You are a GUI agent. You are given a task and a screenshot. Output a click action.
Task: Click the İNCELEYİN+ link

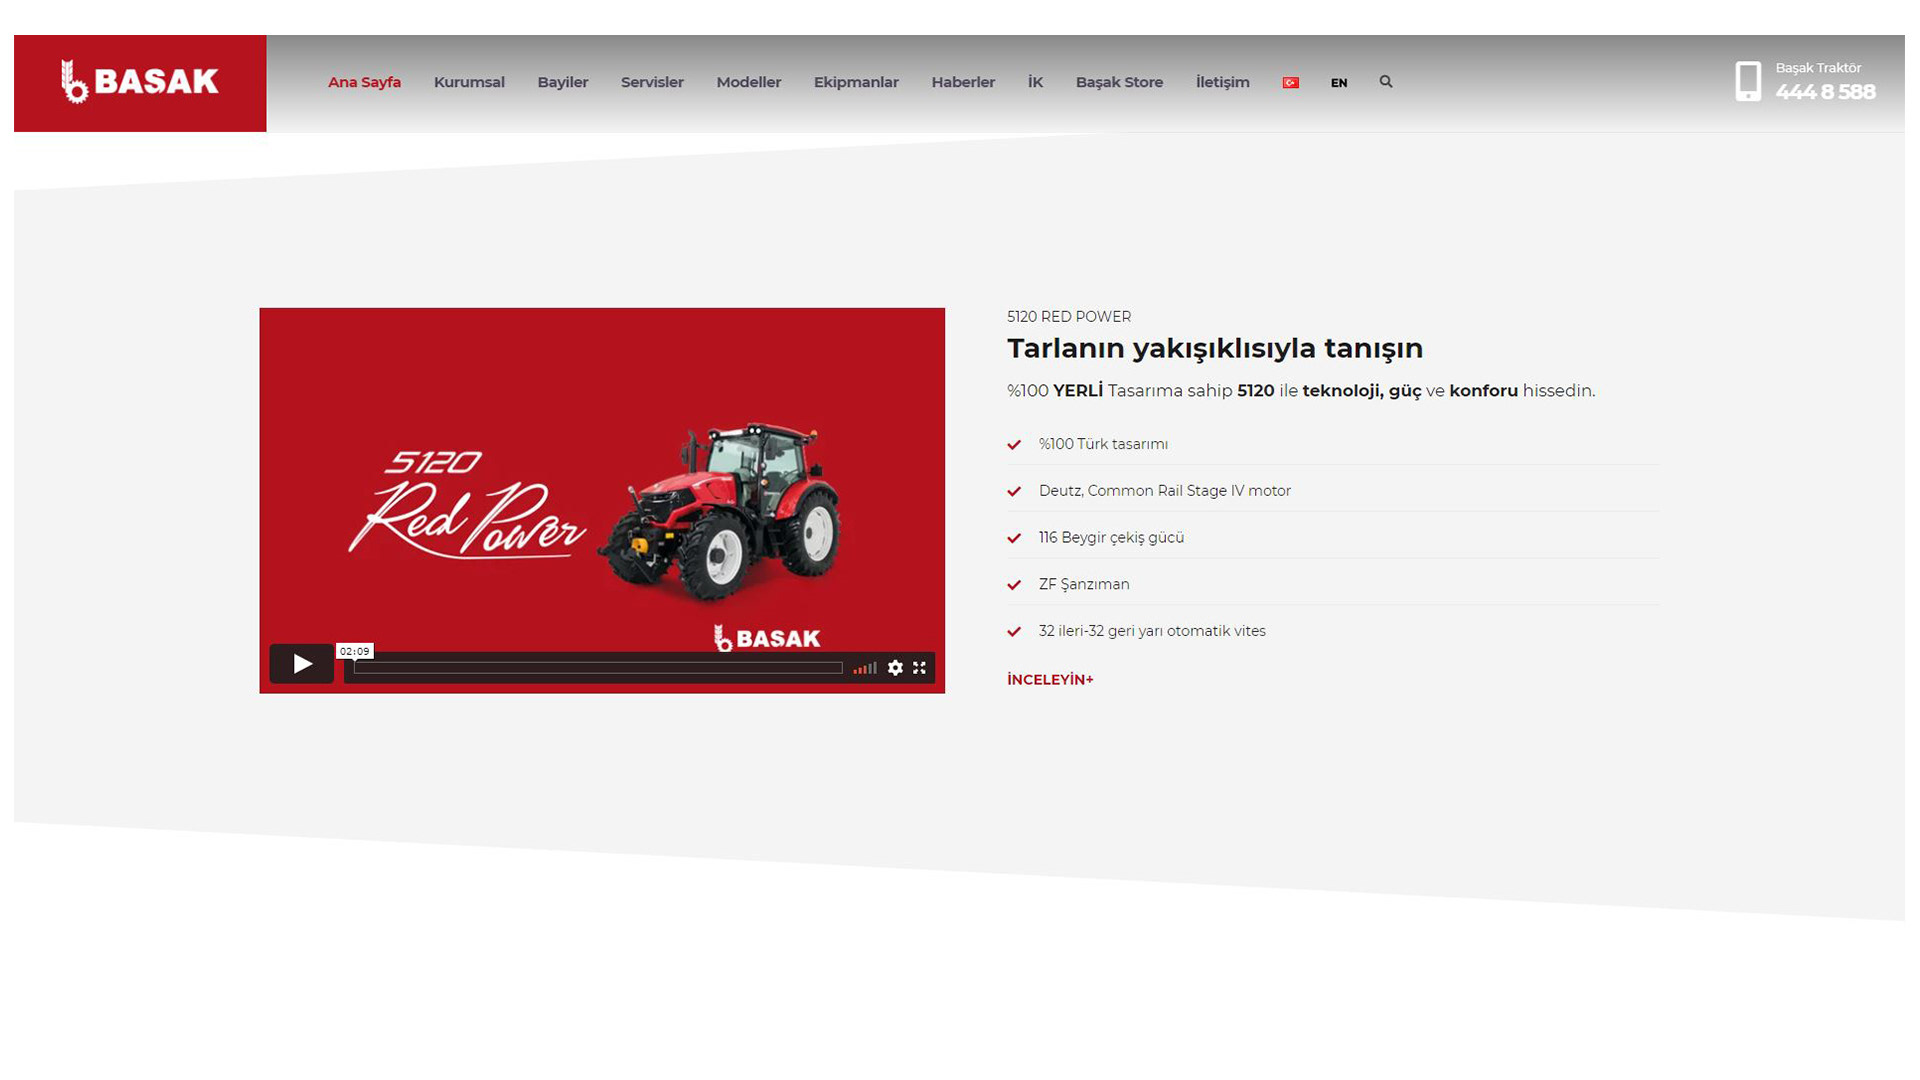(x=1050, y=679)
